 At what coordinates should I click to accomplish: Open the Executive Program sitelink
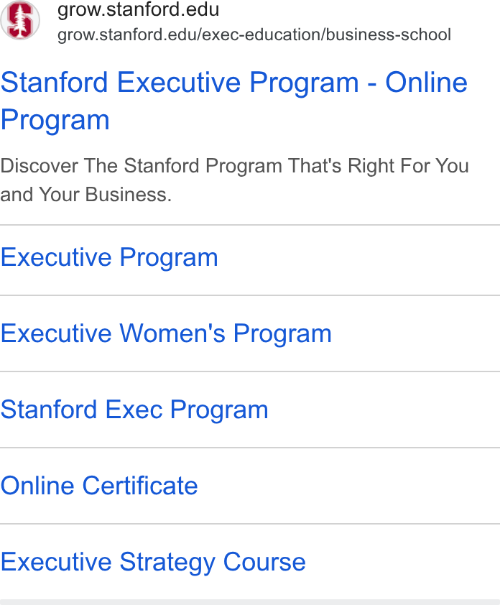pyautogui.click(x=109, y=257)
